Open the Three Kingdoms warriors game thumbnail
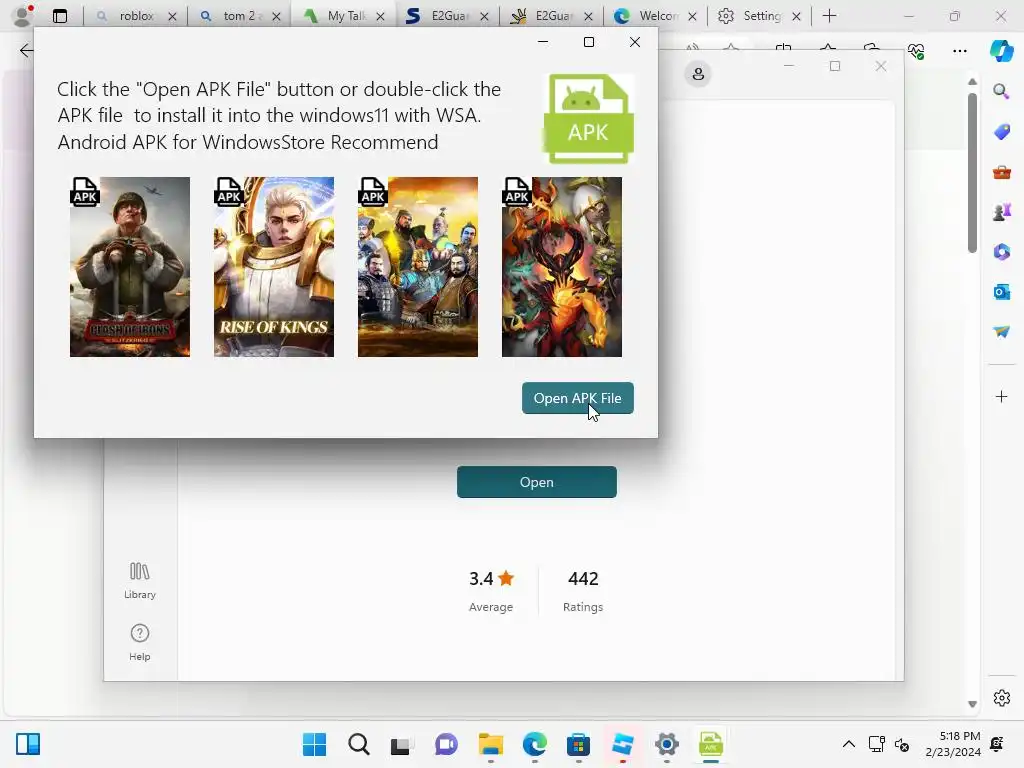1024x768 pixels. tap(418, 266)
